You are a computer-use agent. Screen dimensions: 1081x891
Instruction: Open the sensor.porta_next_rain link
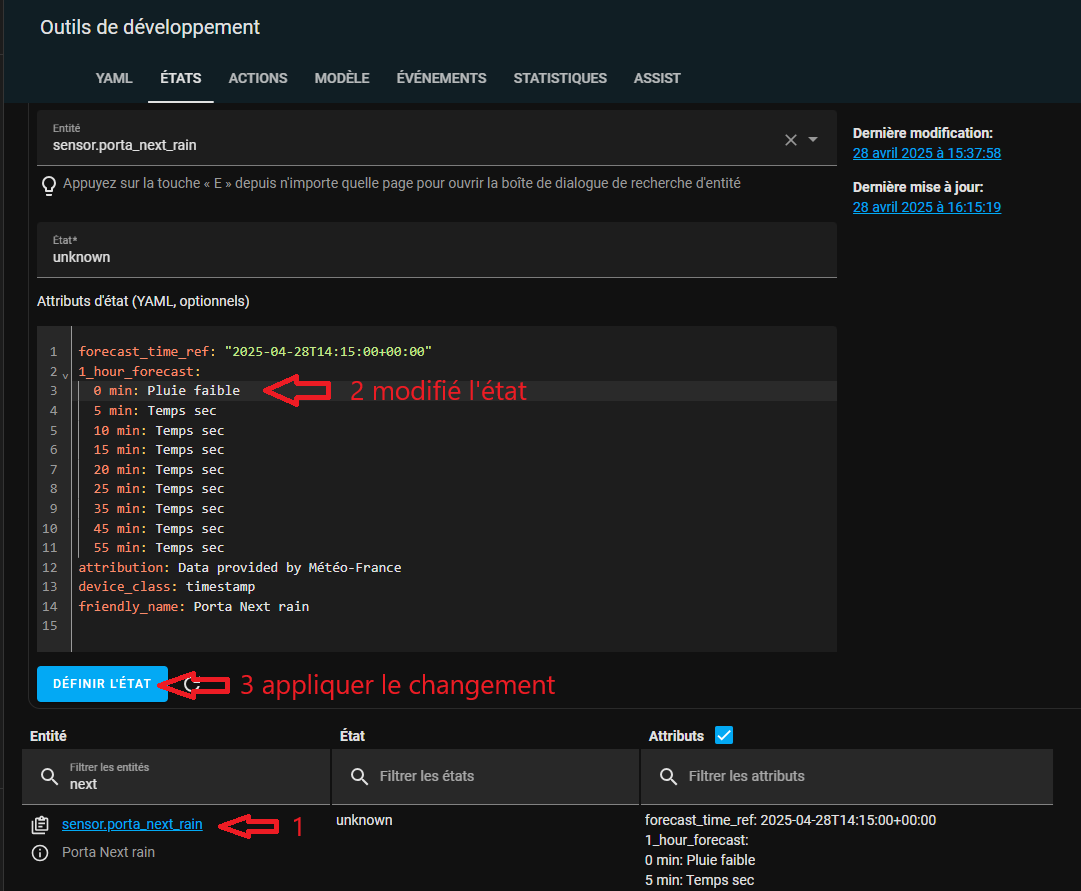[x=132, y=824]
